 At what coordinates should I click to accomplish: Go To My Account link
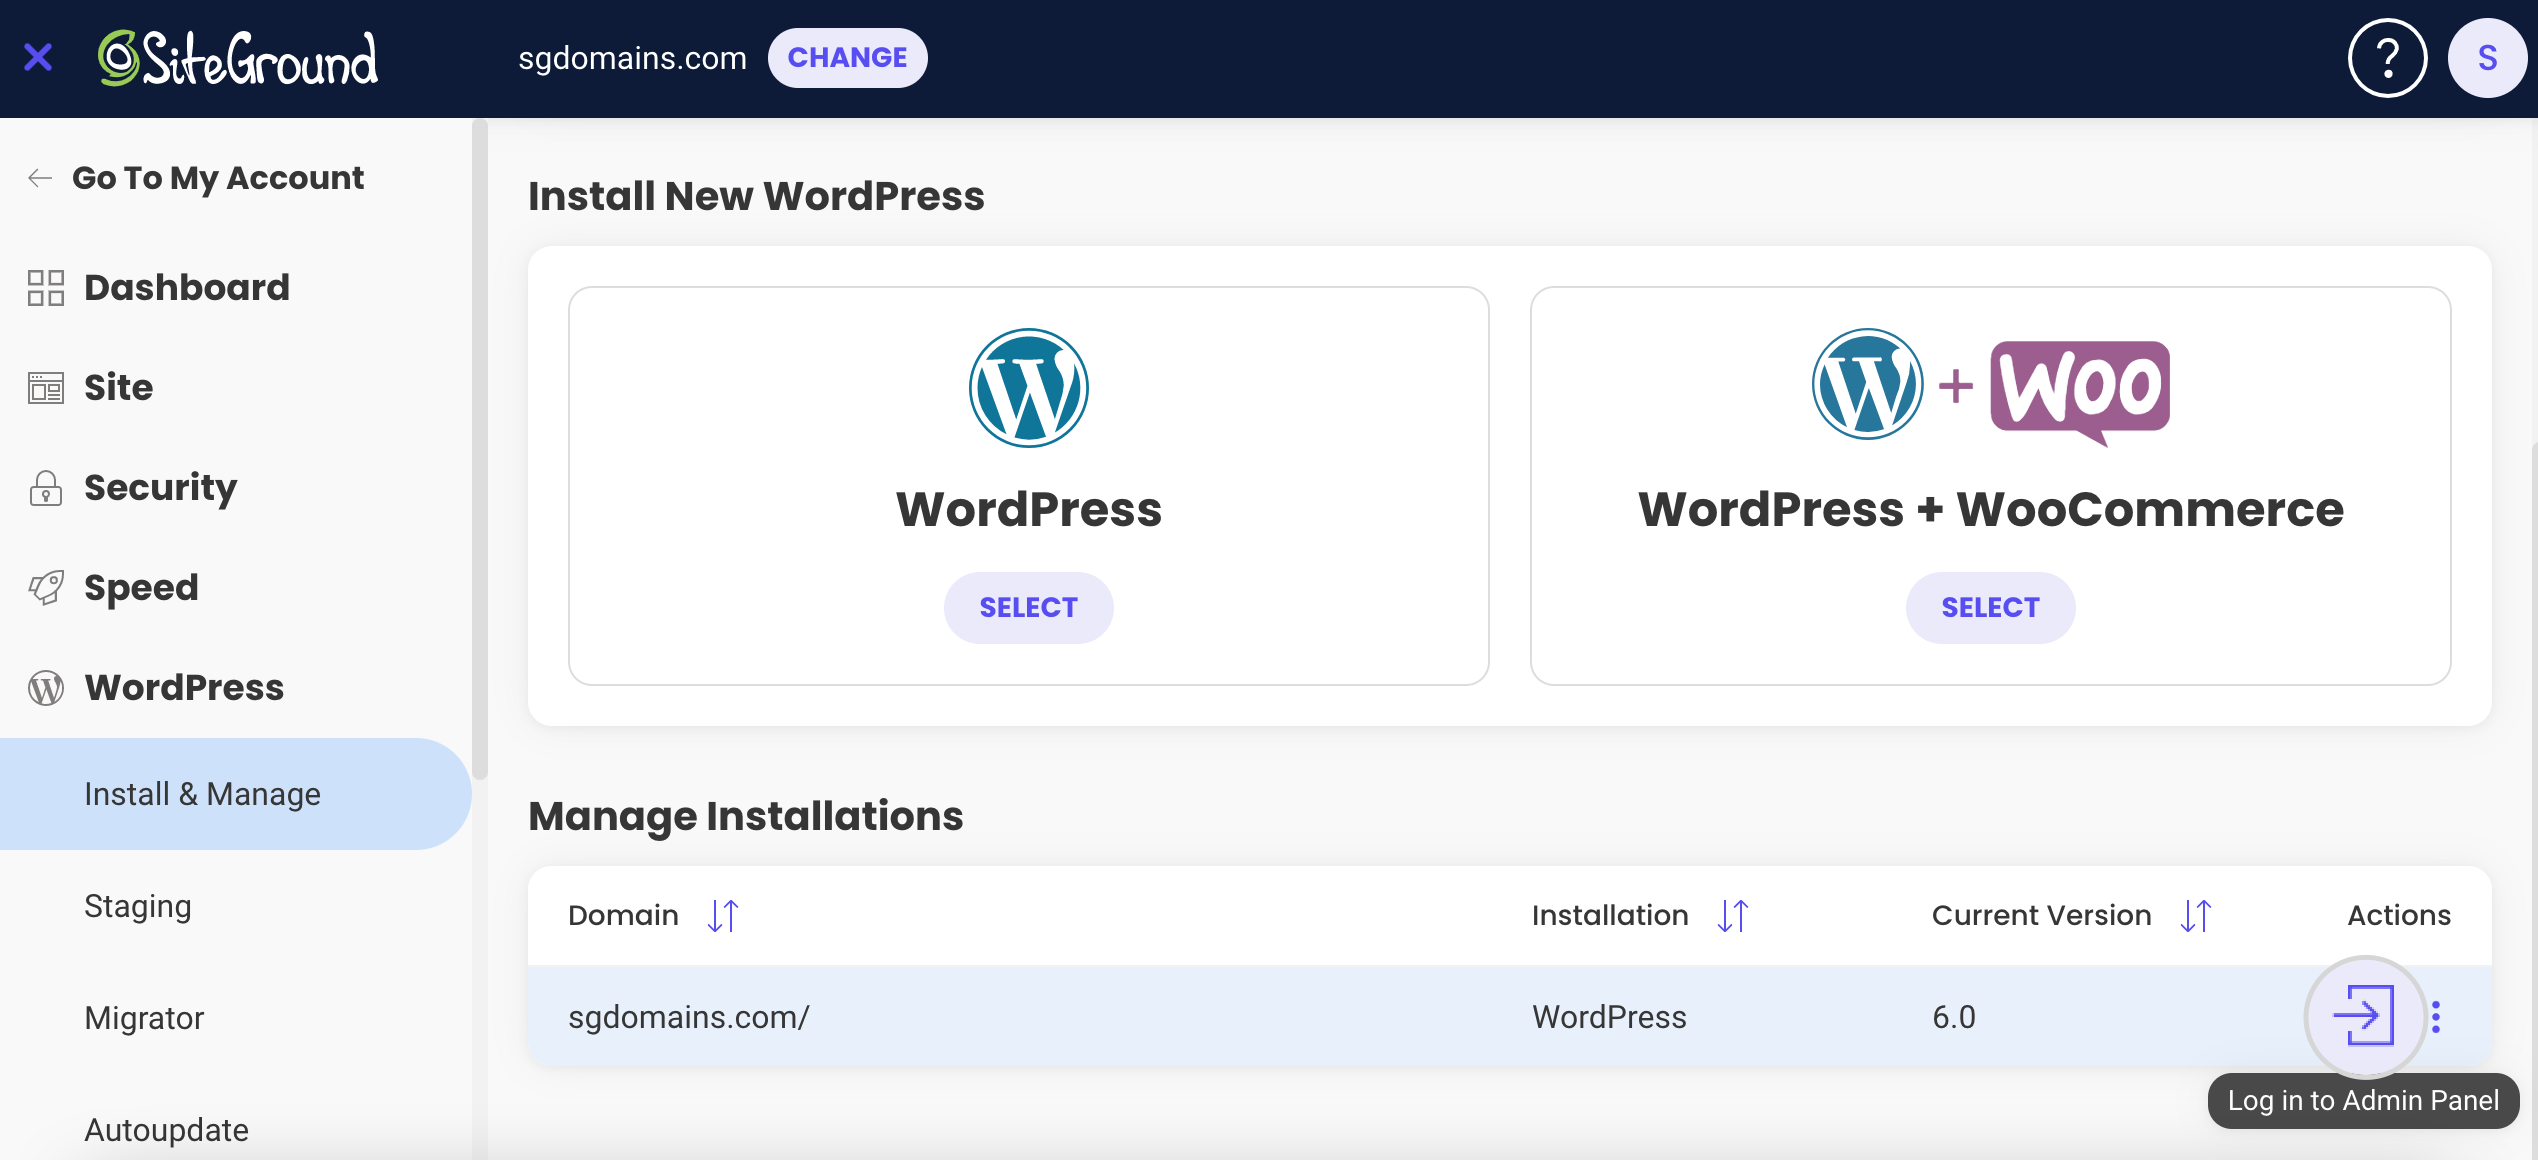[x=218, y=178]
